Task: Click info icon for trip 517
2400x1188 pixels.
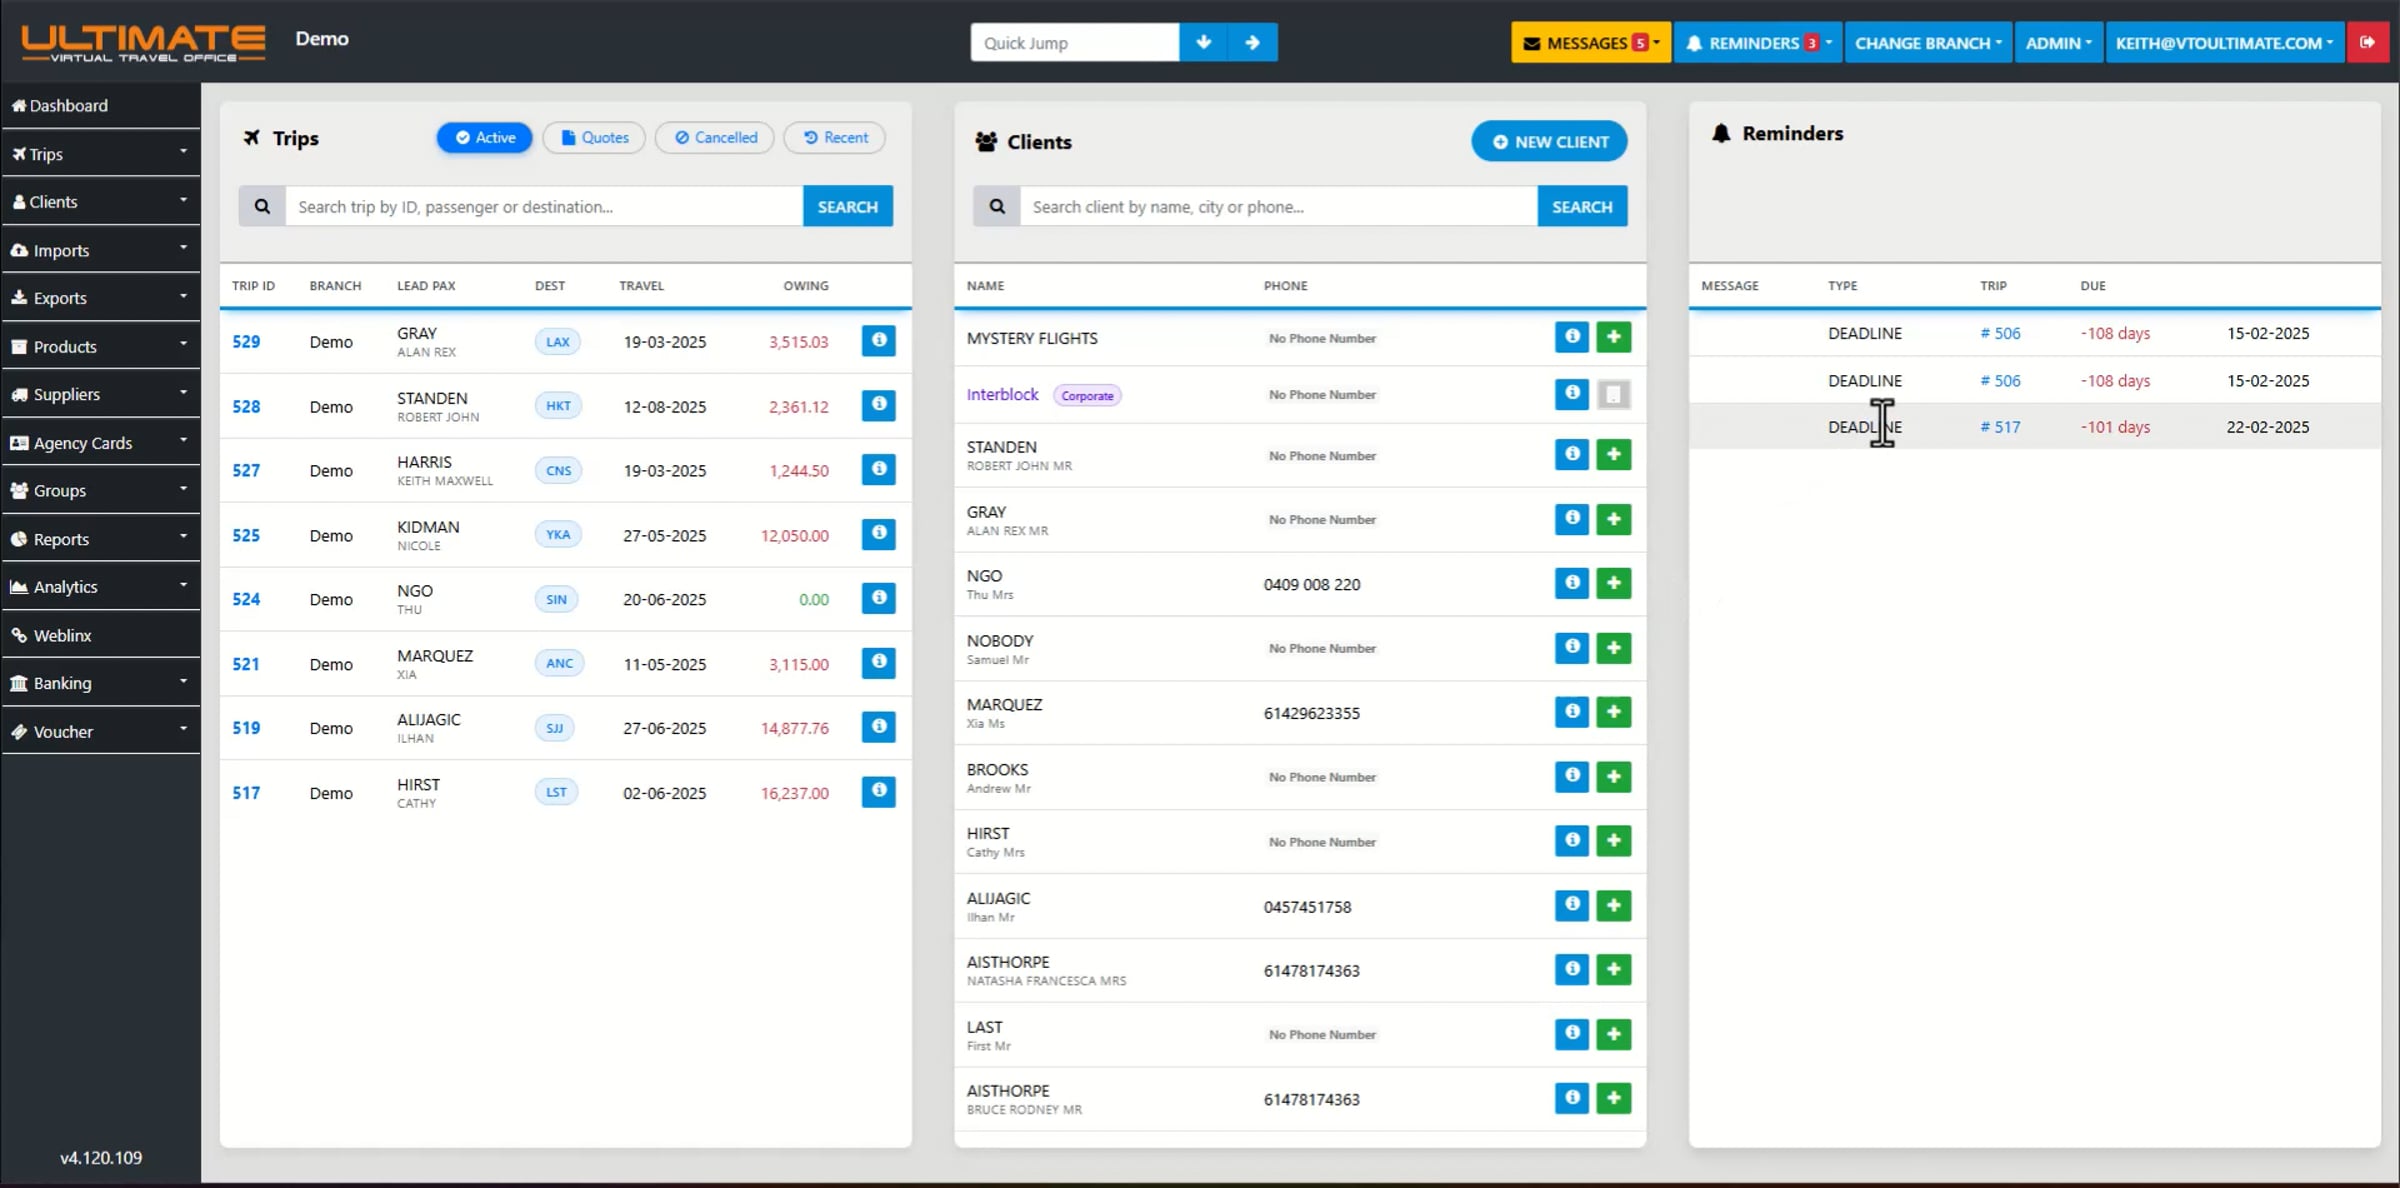Action: (x=878, y=791)
